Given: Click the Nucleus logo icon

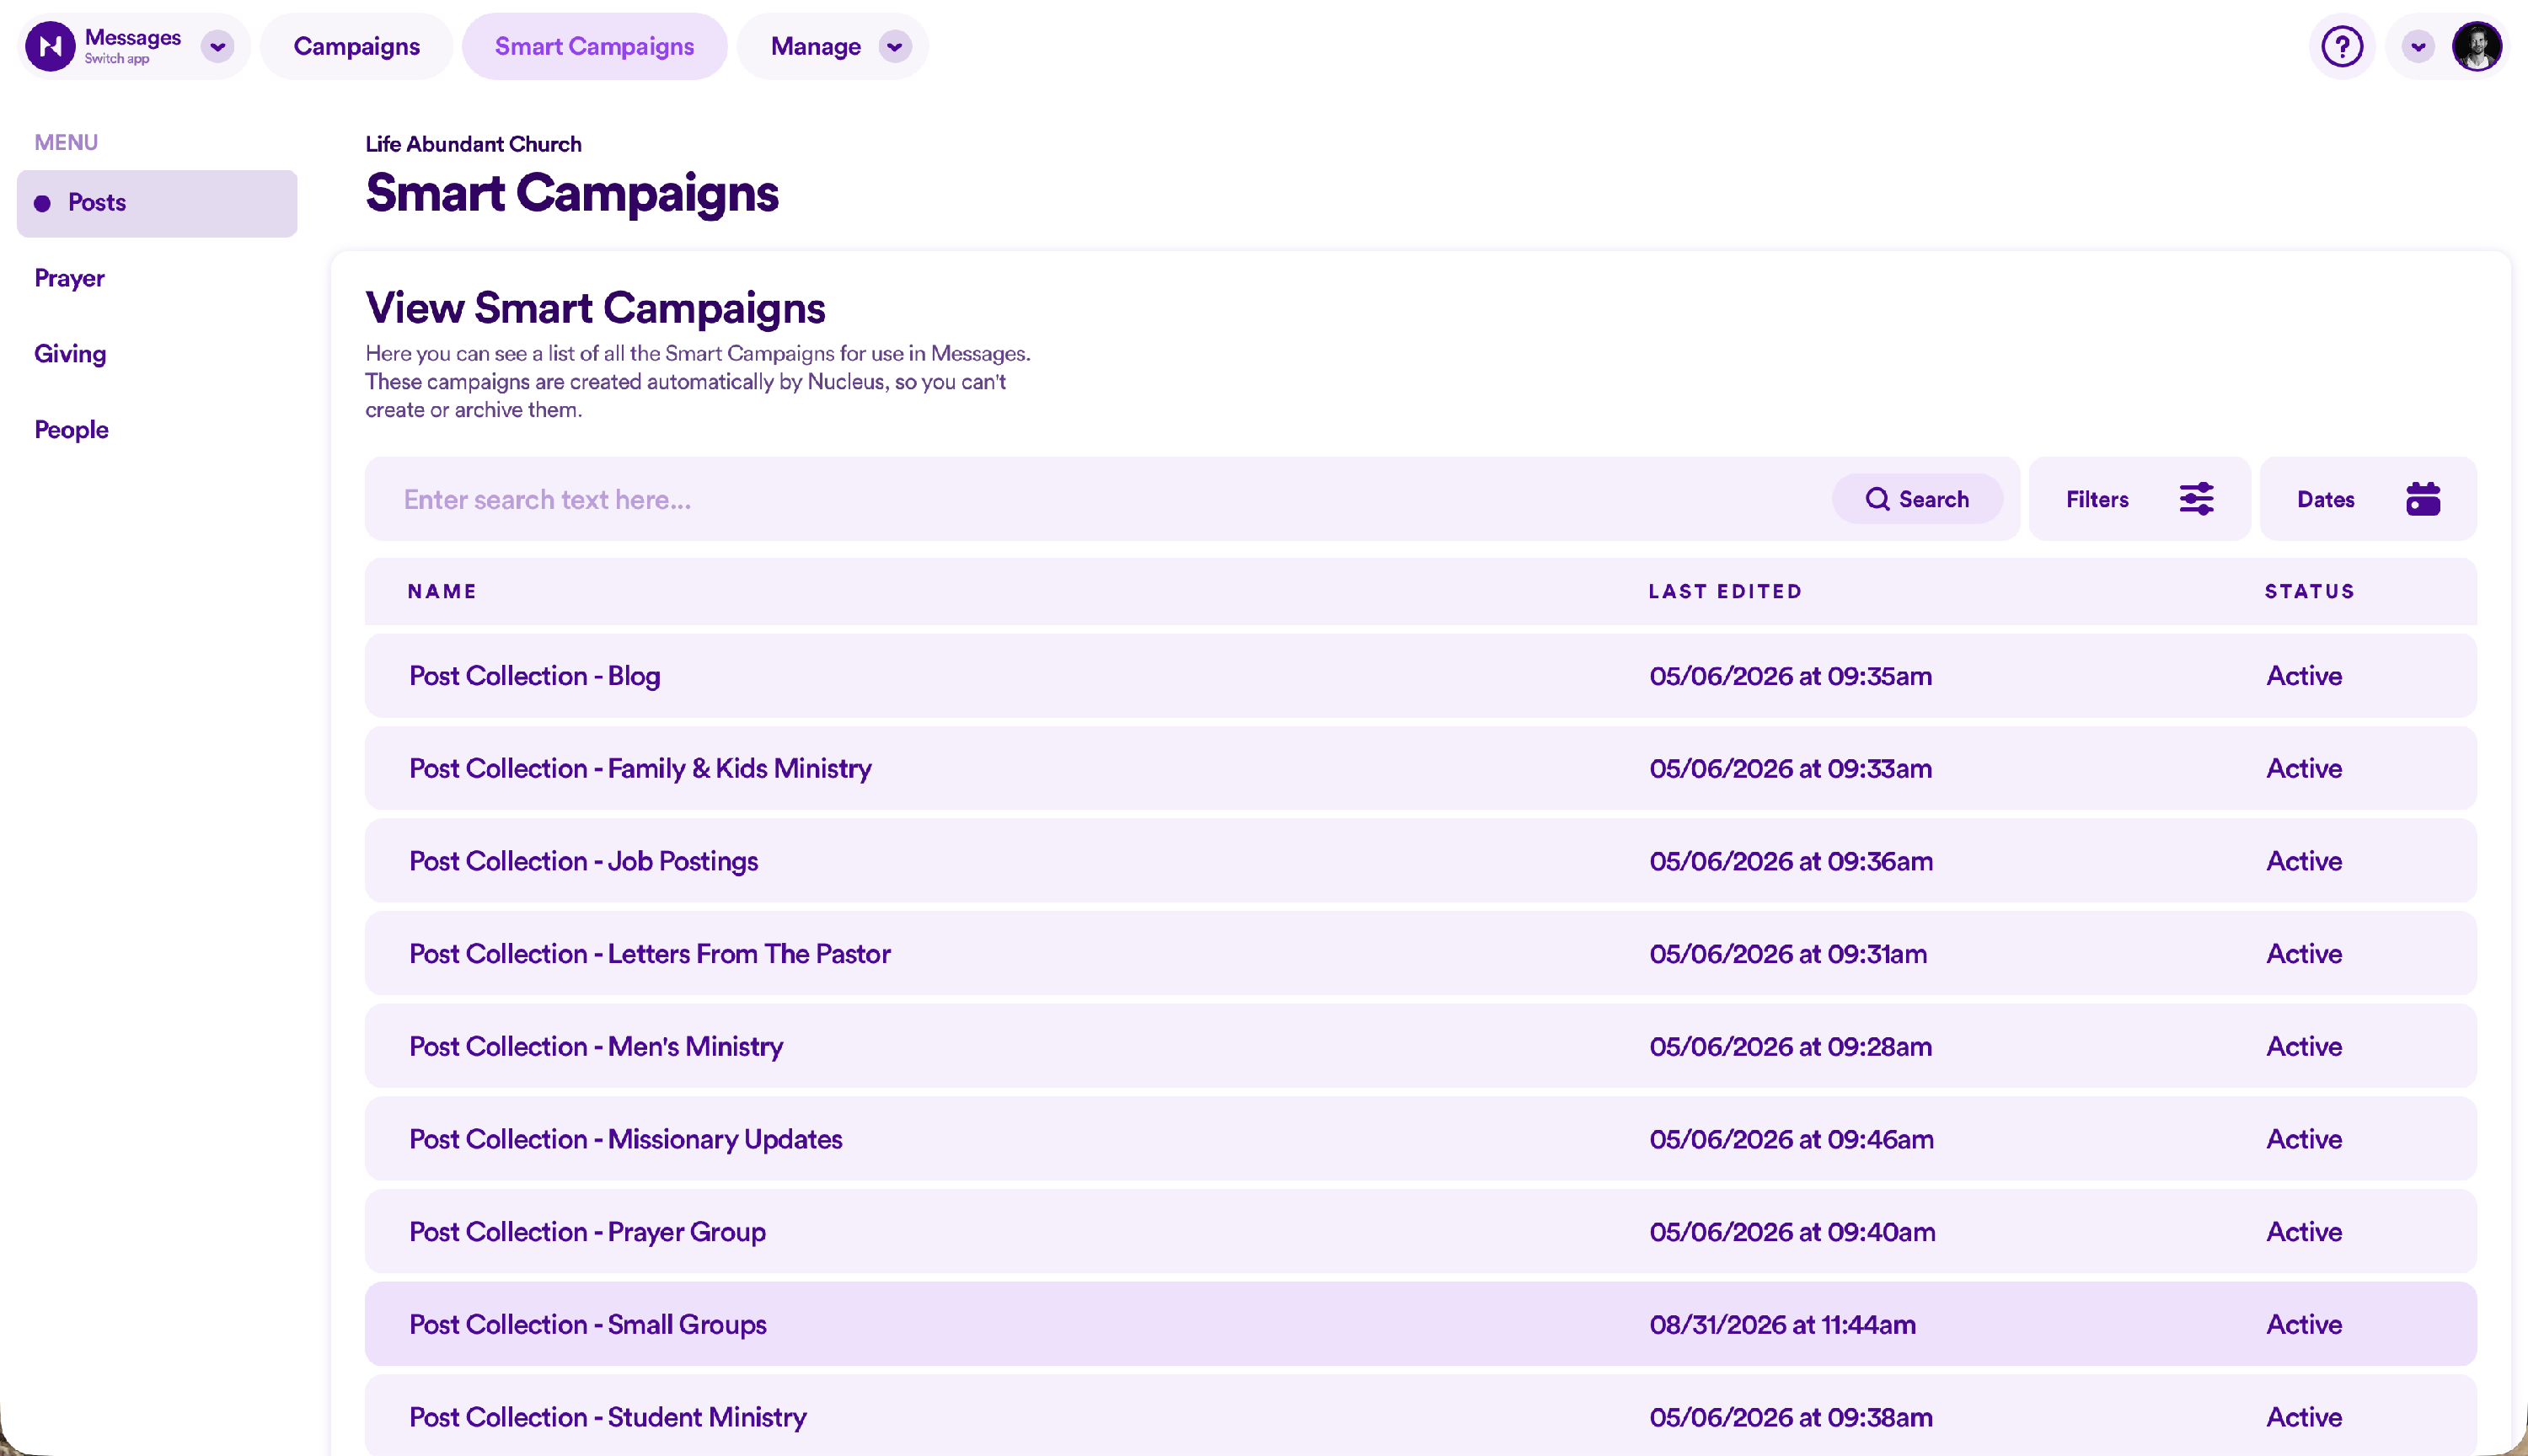Looking at the screenshot, I should click(x=50, y=46).
